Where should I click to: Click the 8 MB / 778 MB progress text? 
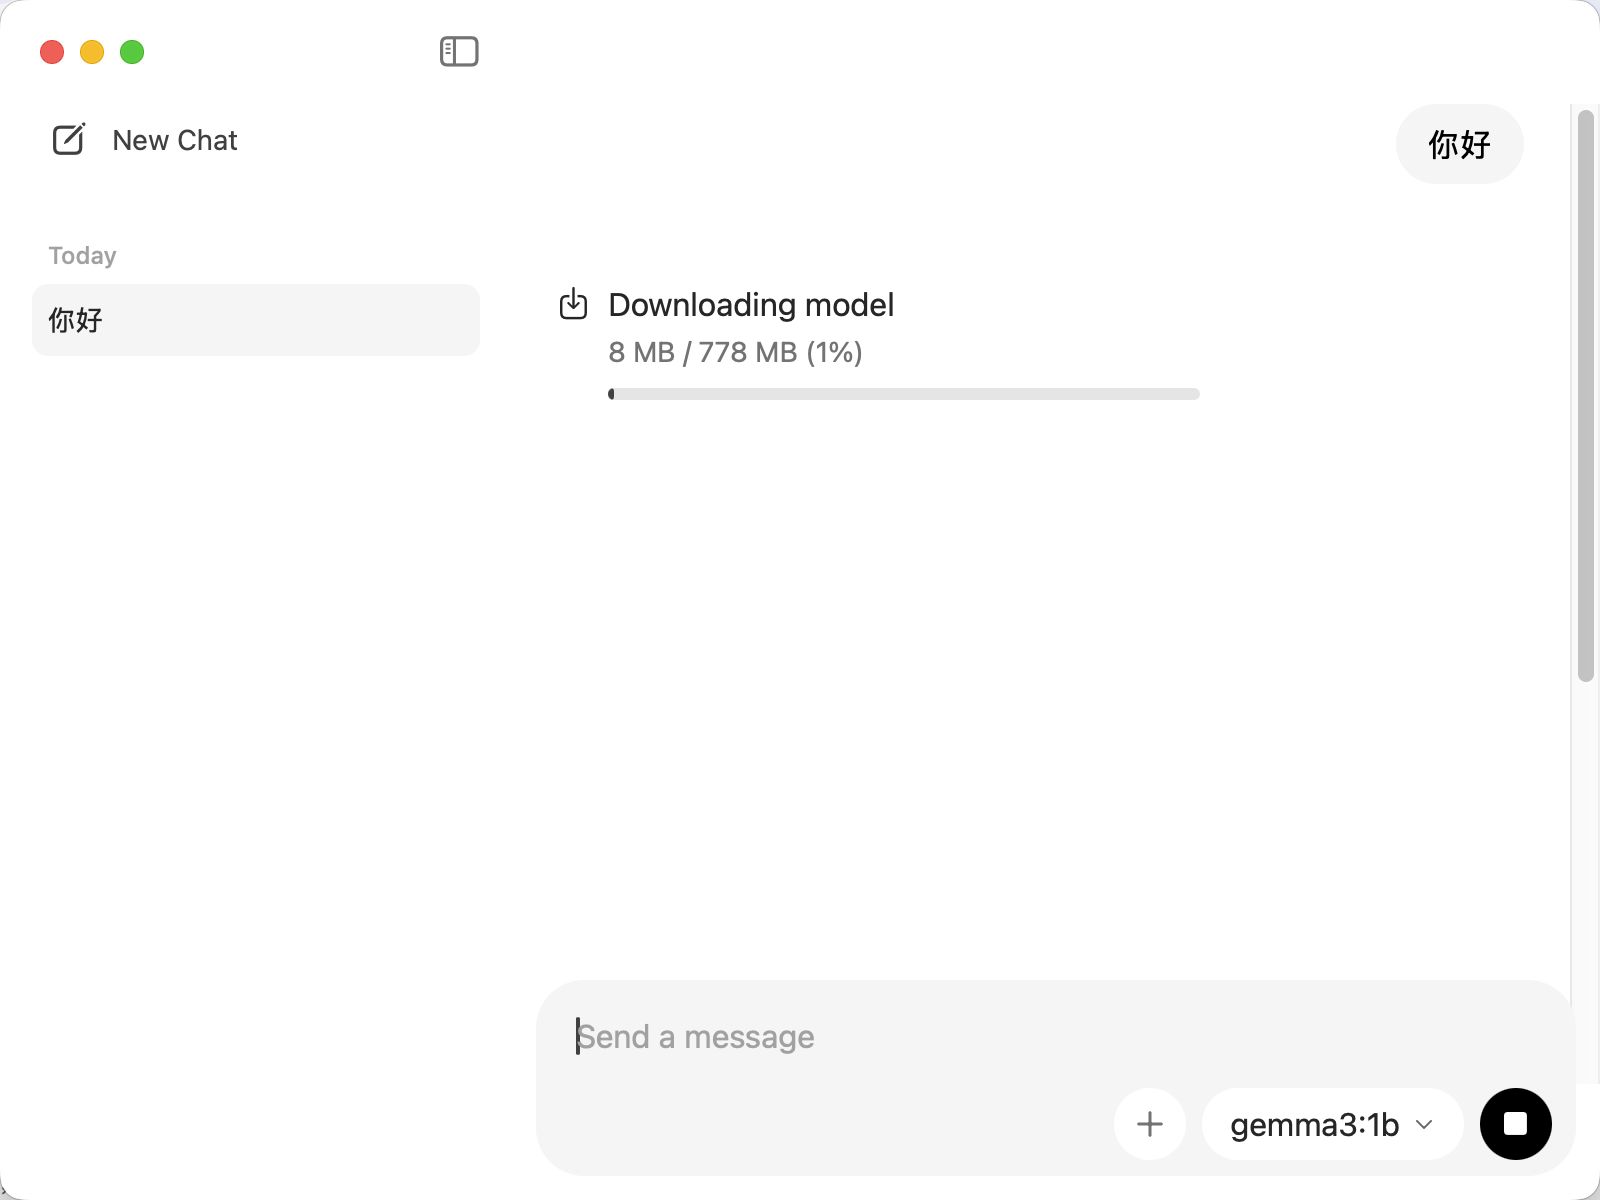[x=735, y=352]
